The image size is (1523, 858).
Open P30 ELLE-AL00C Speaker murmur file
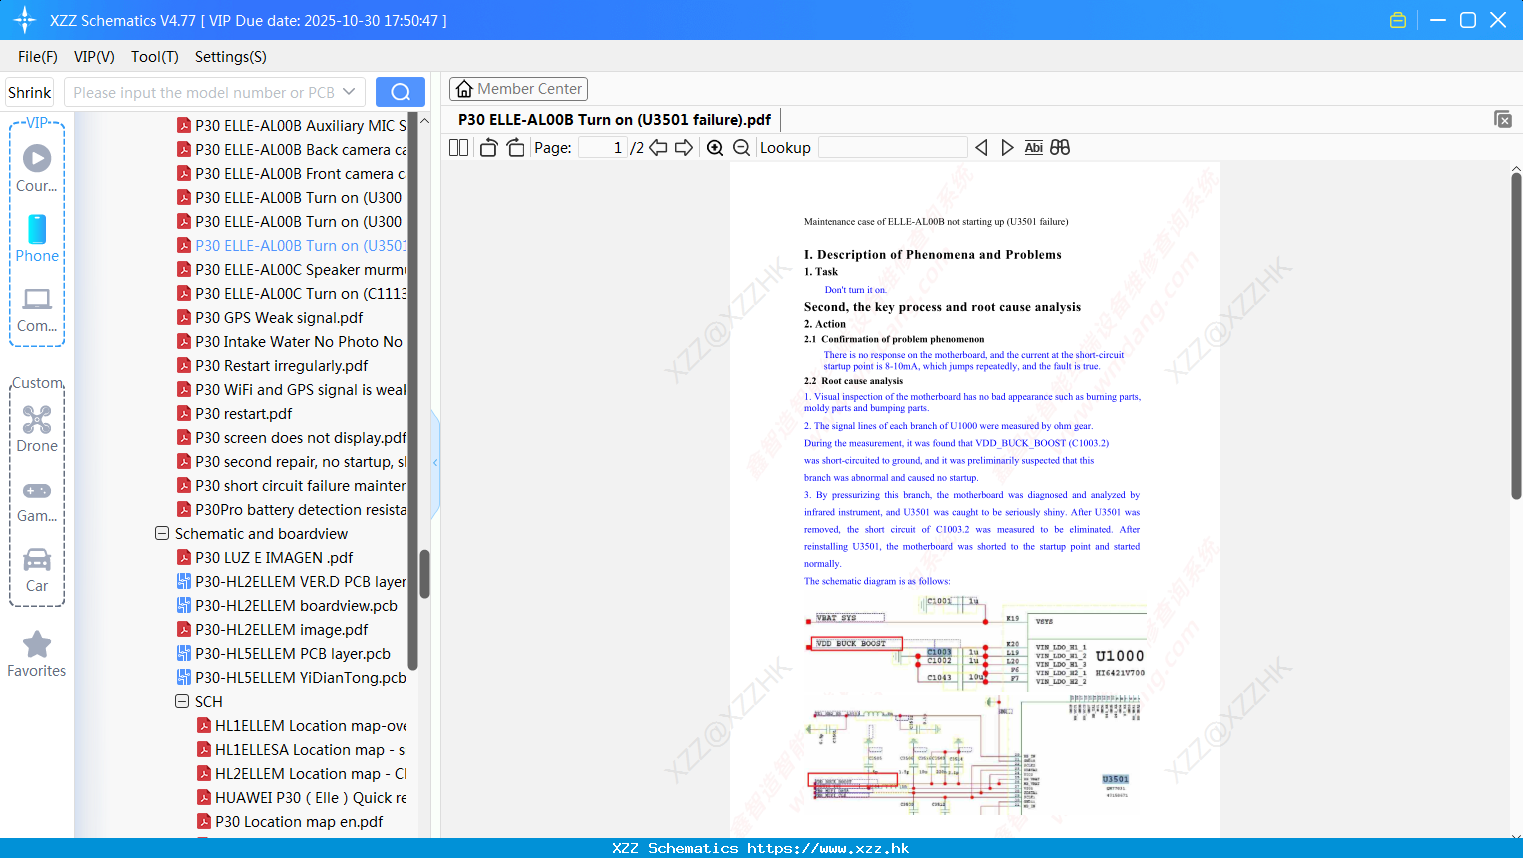point(291,270)
